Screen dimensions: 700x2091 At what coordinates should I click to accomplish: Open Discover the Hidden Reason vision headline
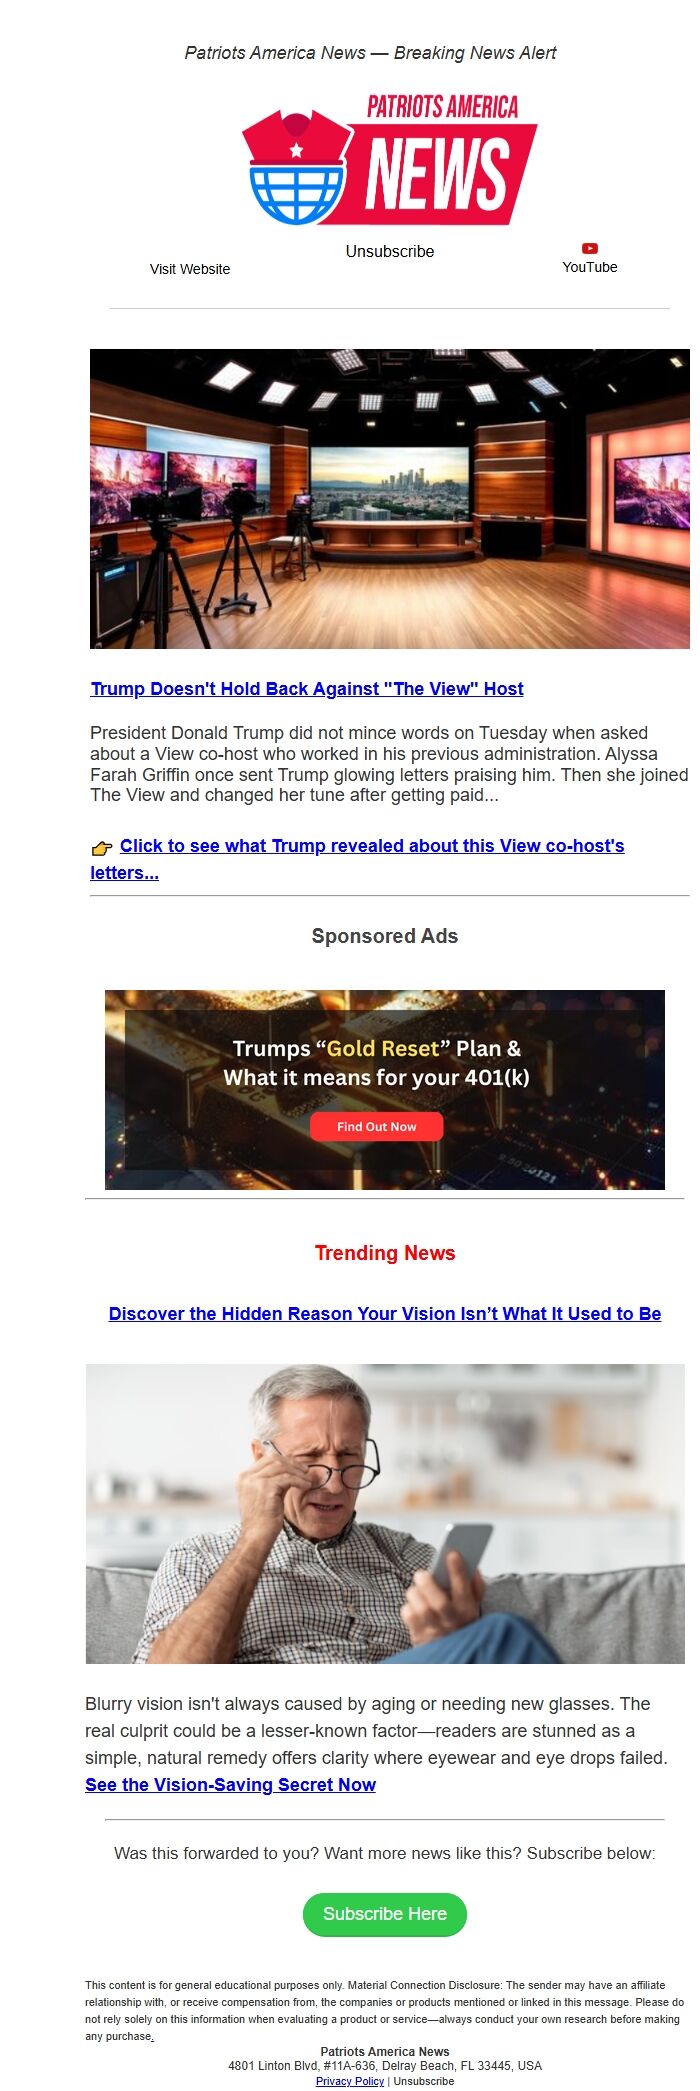tap(385, 1314)
